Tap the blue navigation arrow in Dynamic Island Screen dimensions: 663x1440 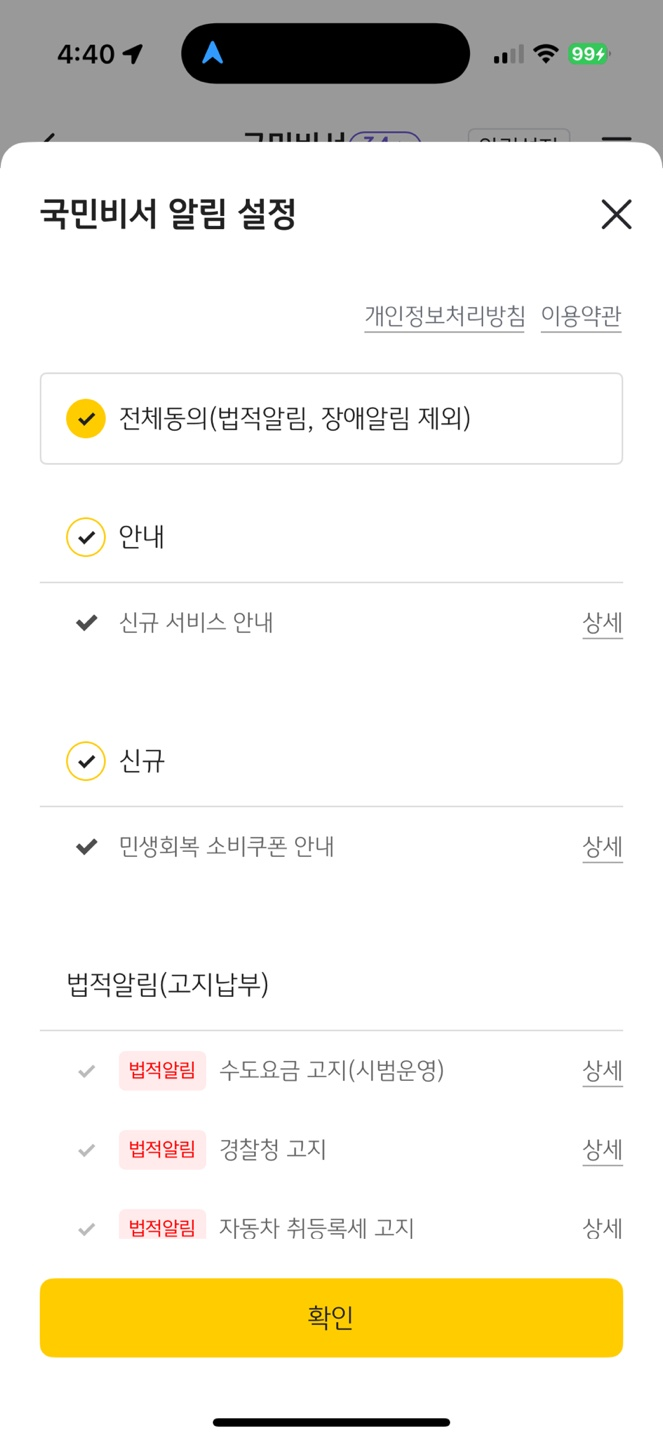point(213,53)
